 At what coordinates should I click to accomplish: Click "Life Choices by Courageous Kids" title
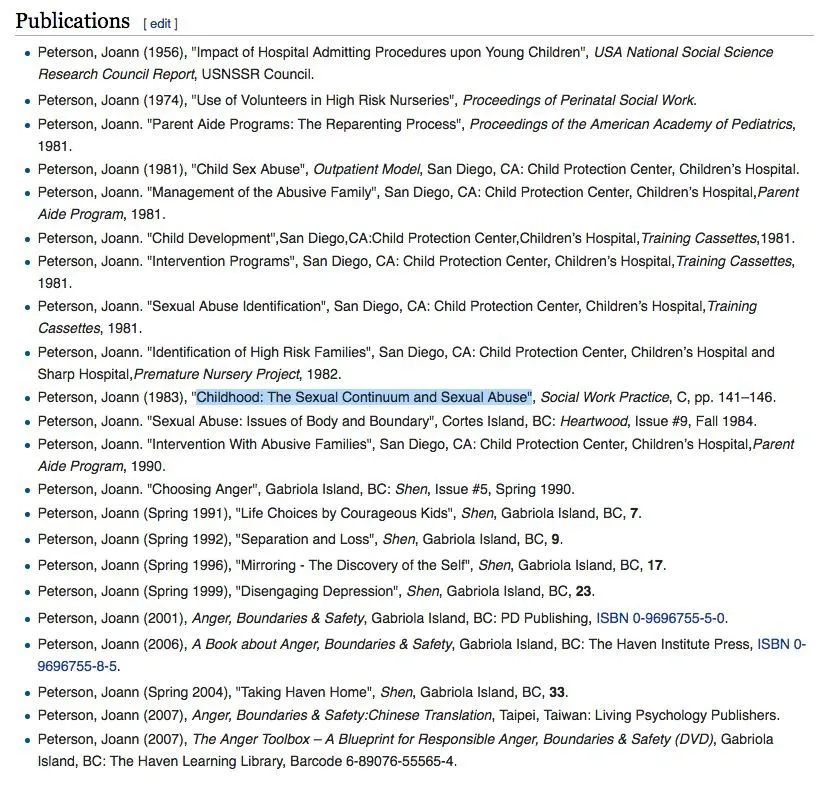click(345, 513)
